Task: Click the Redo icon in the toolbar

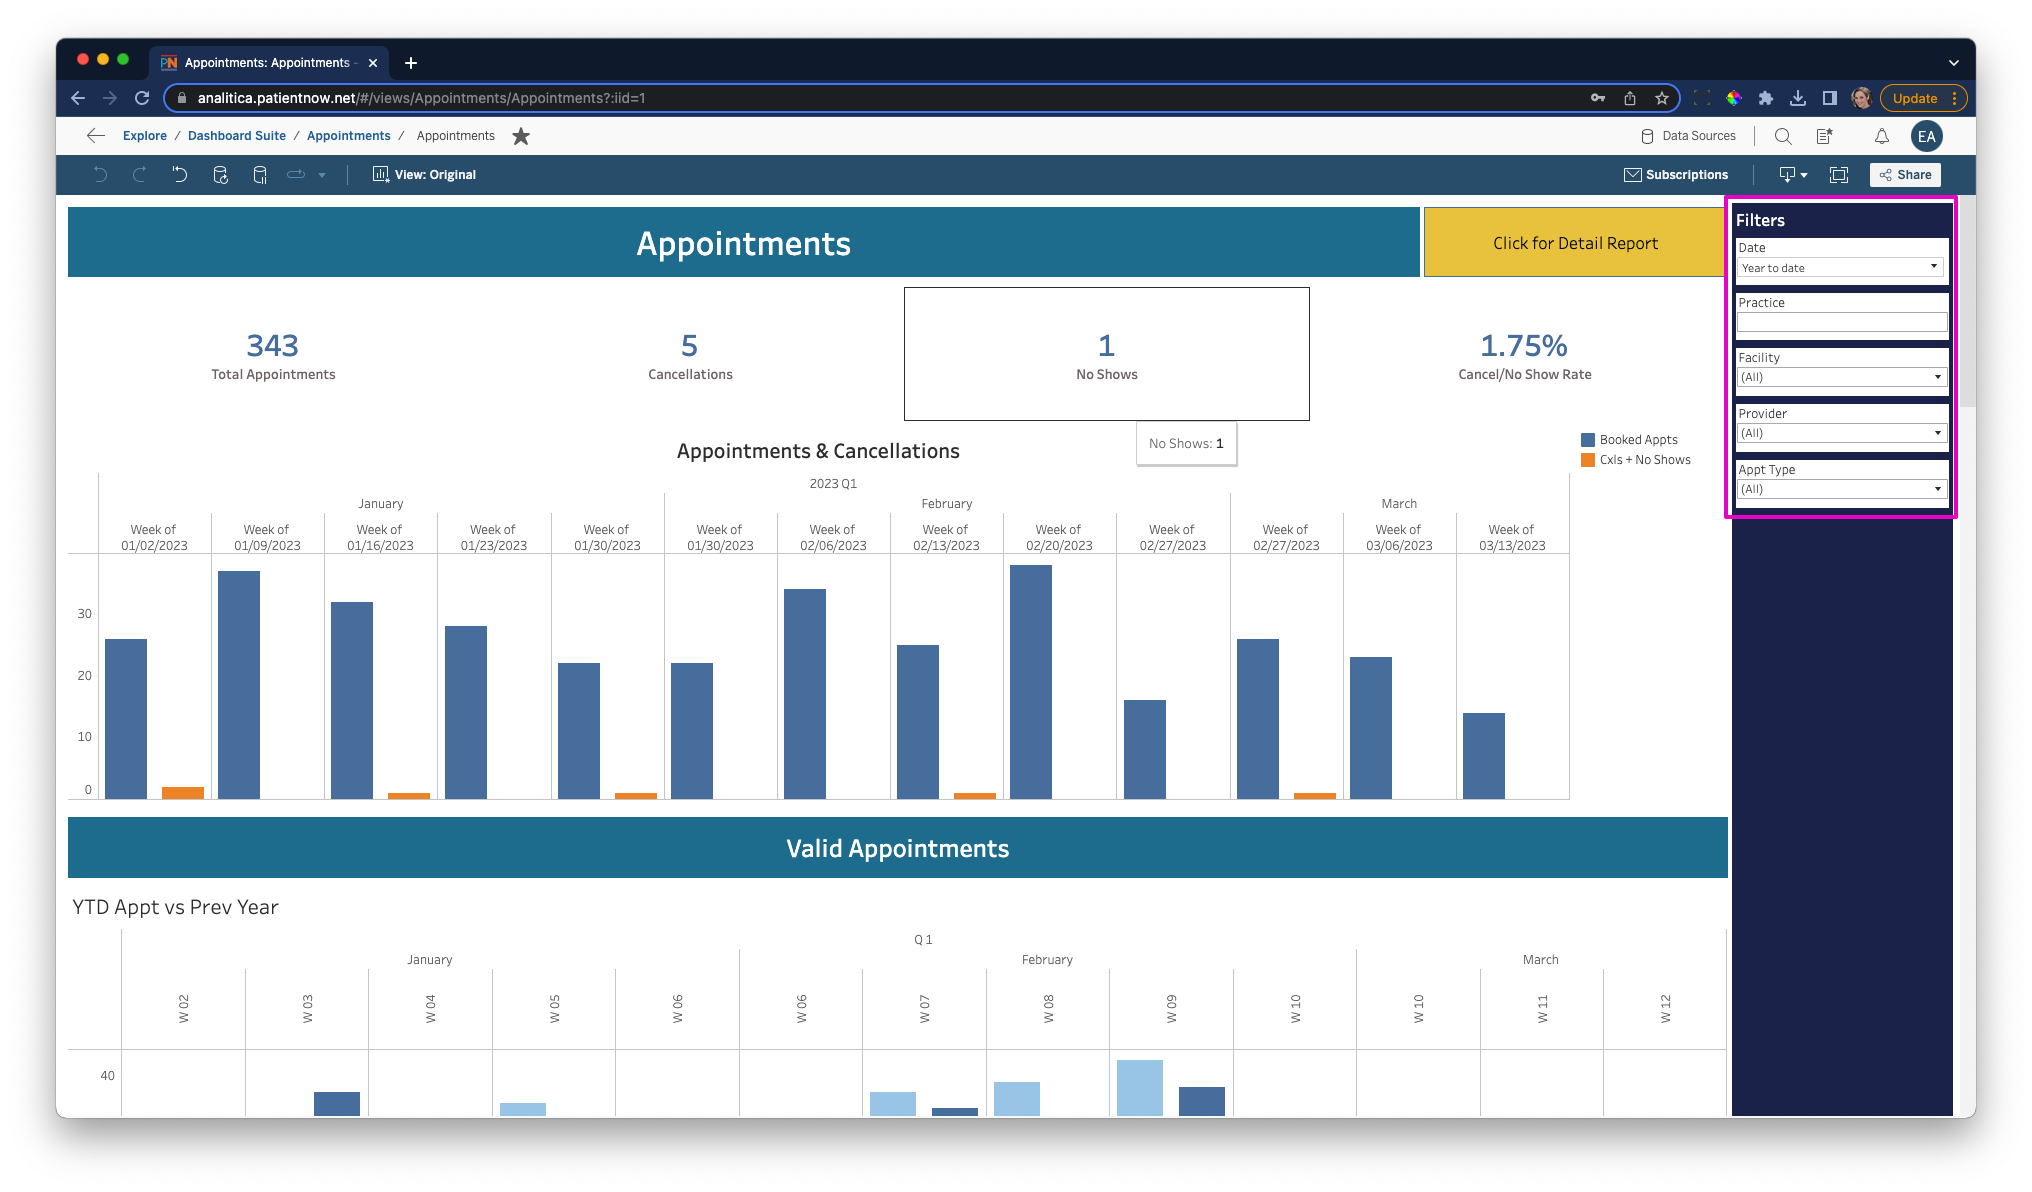Action: click(140, 174)
